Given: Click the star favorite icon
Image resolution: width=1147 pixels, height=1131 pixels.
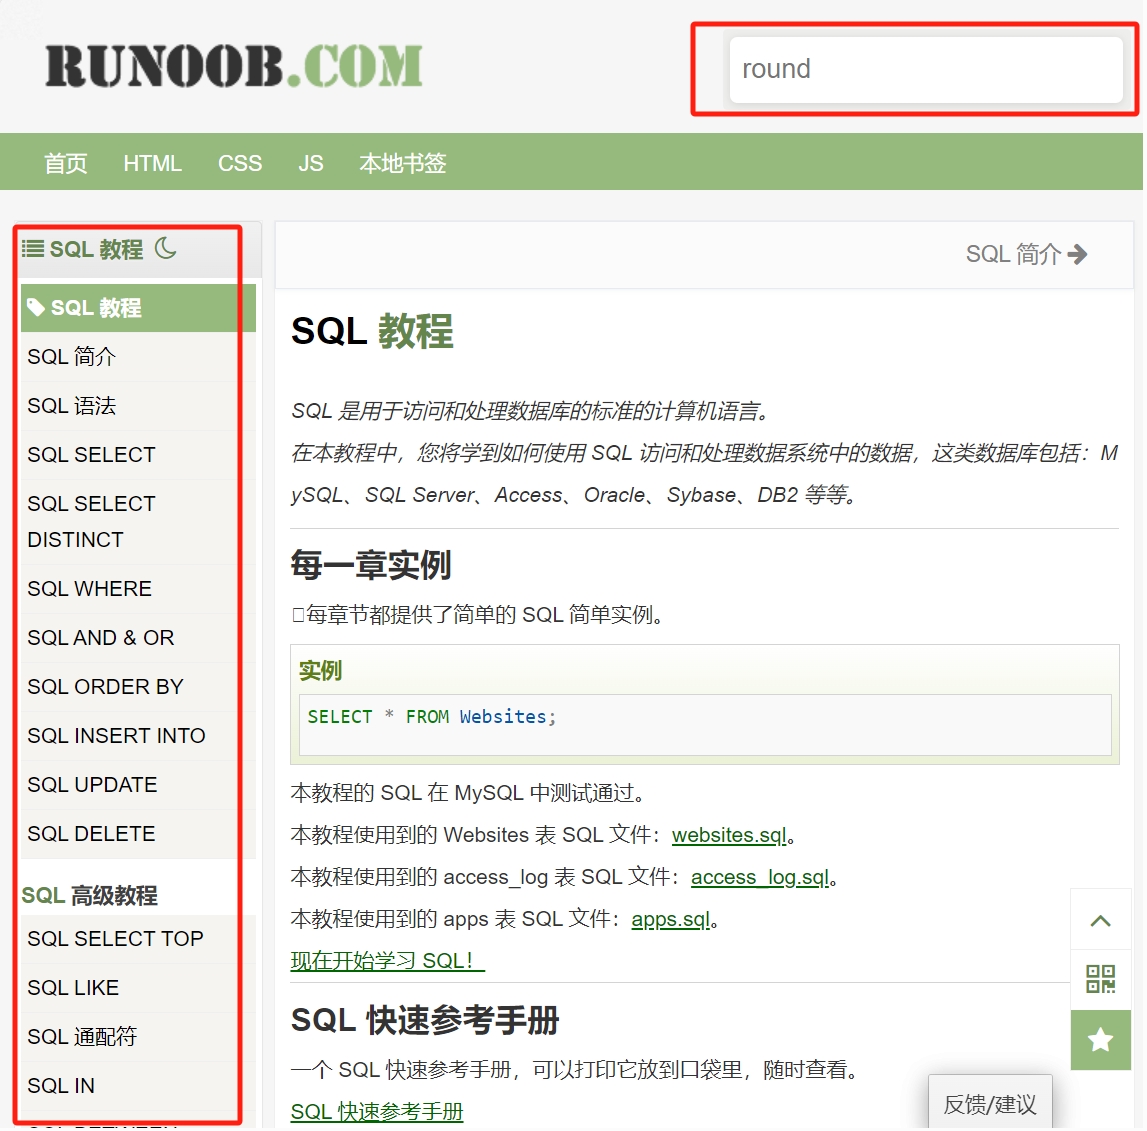Looking at the screenshot, I should pos(1100,1040).
